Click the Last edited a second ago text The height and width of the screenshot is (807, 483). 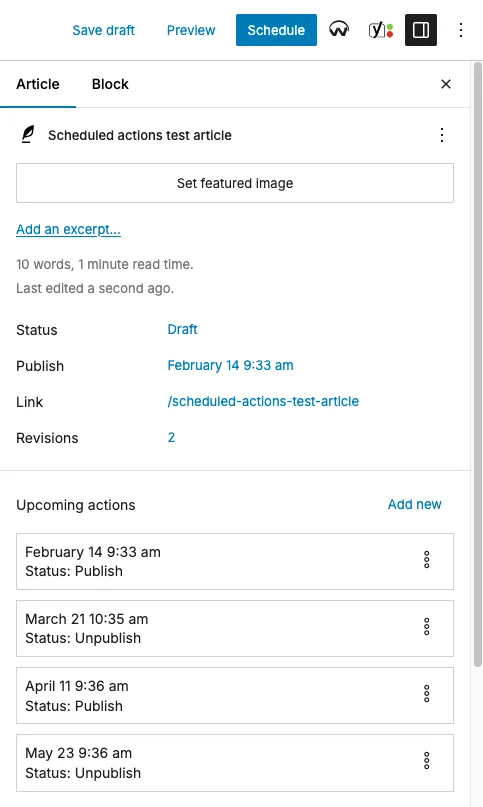(95, 288)
